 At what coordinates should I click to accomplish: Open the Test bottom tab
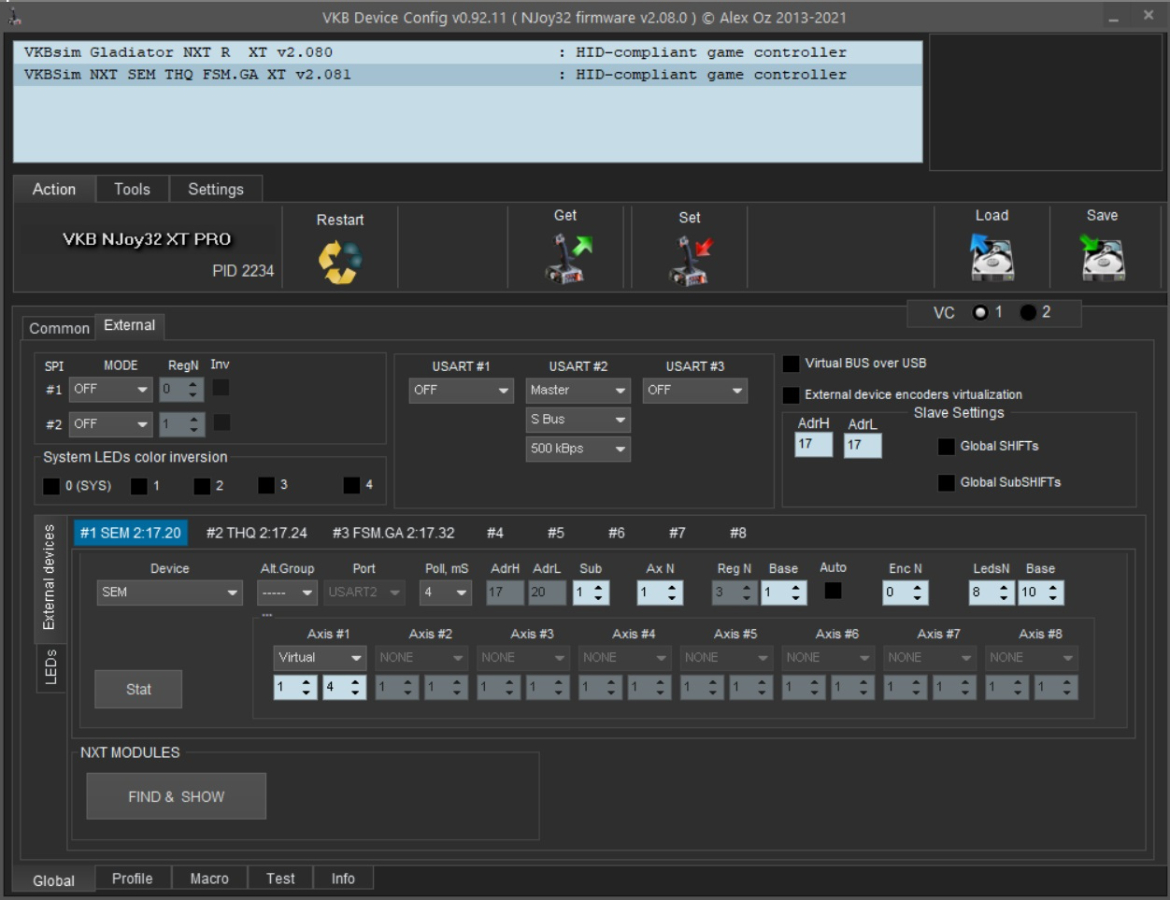click(x=281, y=878)
